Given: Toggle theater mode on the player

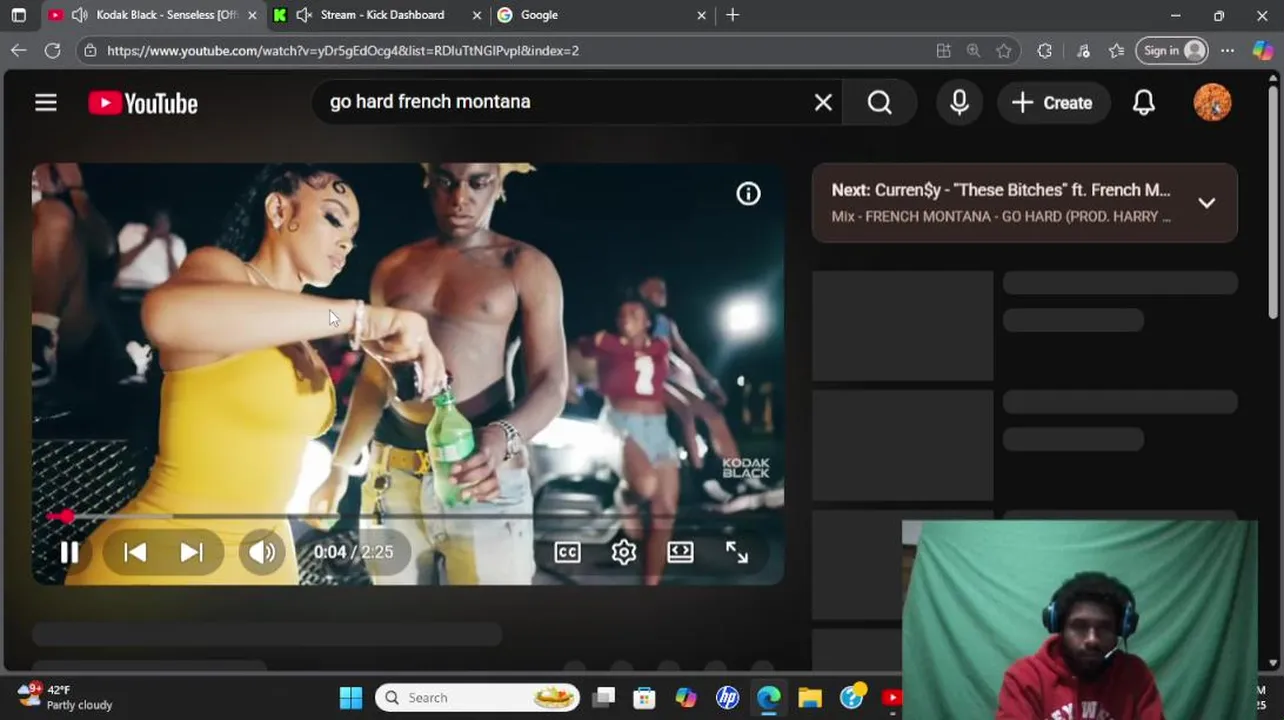Looking at the screenshot, I should (680, 552).
